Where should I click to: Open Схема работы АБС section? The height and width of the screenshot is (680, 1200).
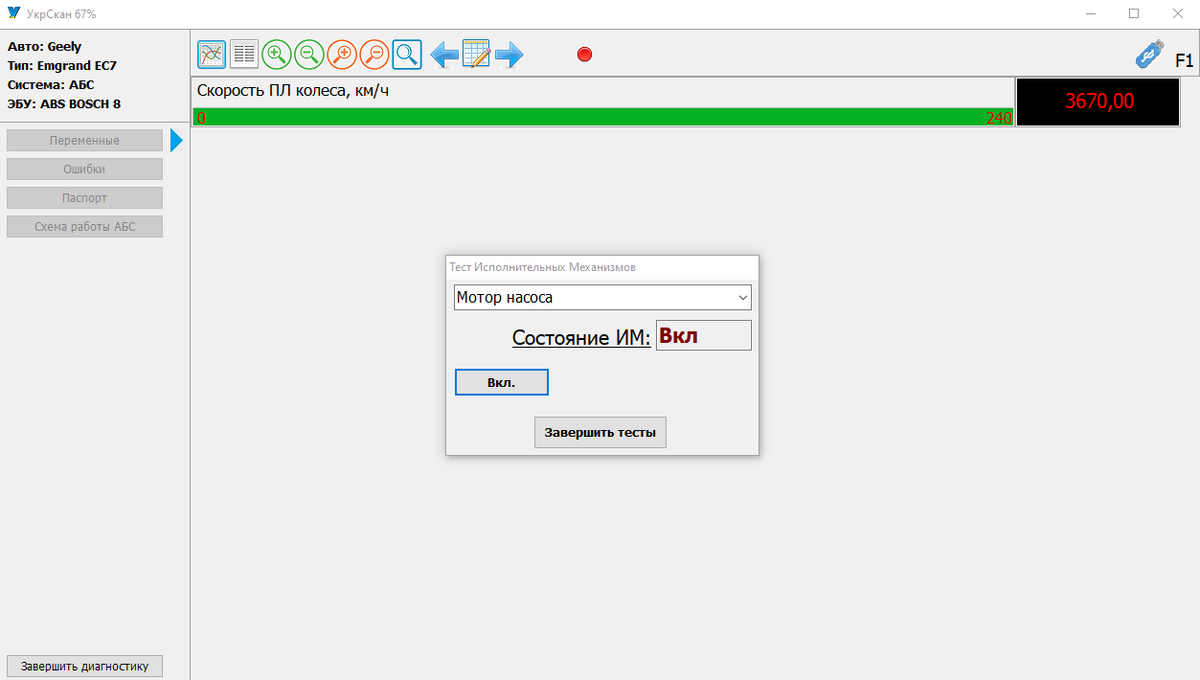[x=85, y=227]
